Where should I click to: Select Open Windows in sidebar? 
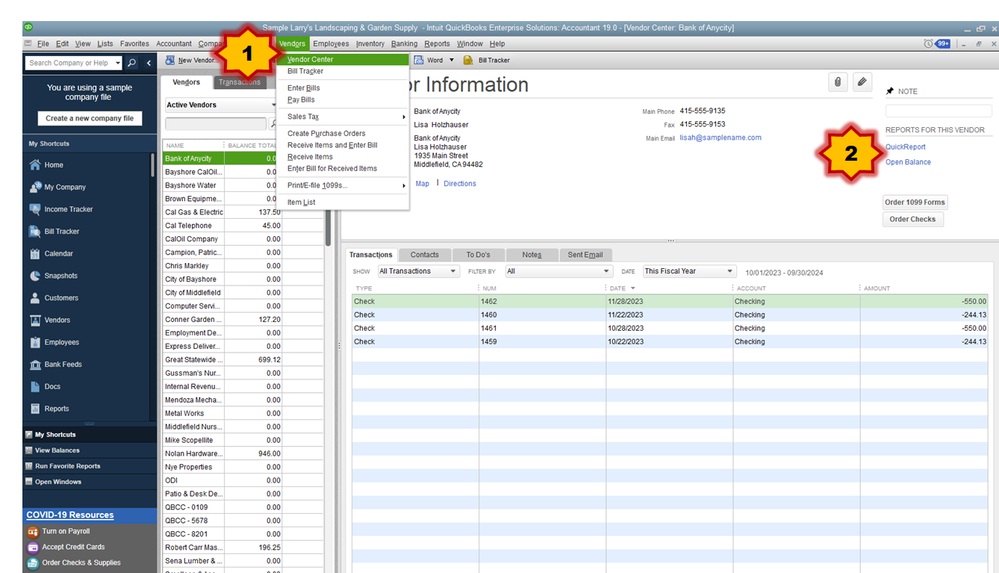point(57,482)
